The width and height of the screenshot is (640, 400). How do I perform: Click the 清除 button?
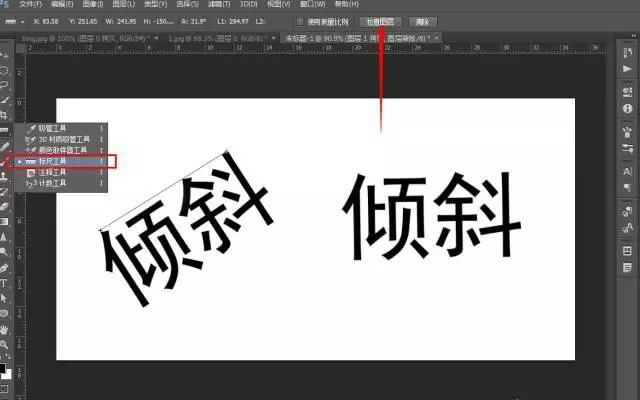pos(422,22)
